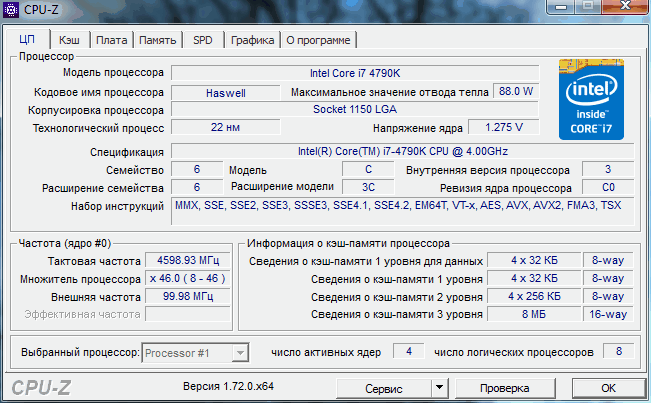Click the Модель value C
Viewport: 651px width, 403px height.
368,169
